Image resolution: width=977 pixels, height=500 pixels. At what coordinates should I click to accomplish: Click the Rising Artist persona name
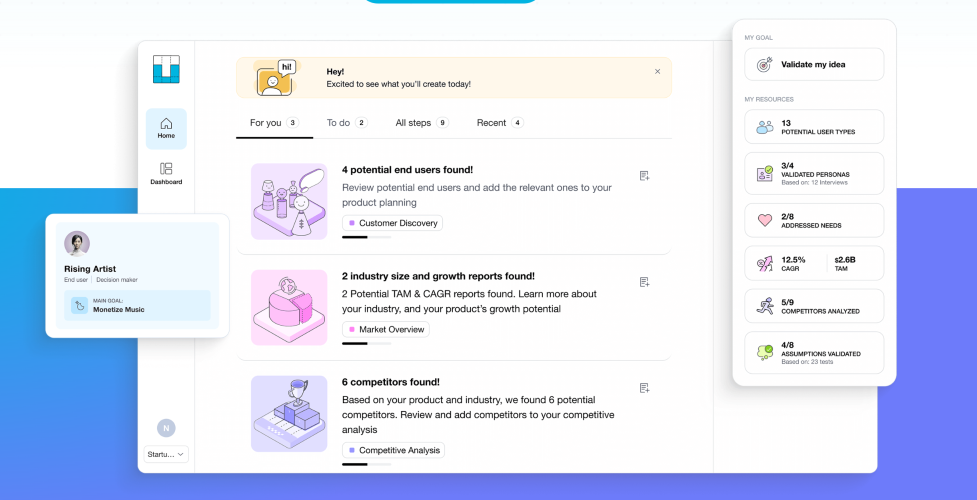tap(90, 269)
